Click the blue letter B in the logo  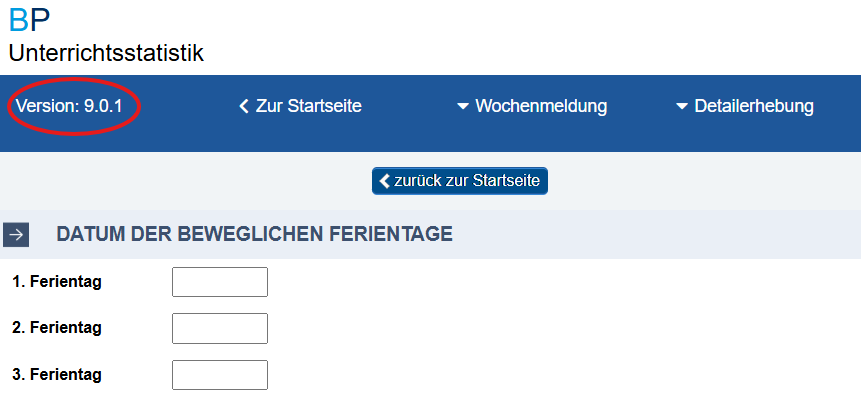[x=19, y=20]
